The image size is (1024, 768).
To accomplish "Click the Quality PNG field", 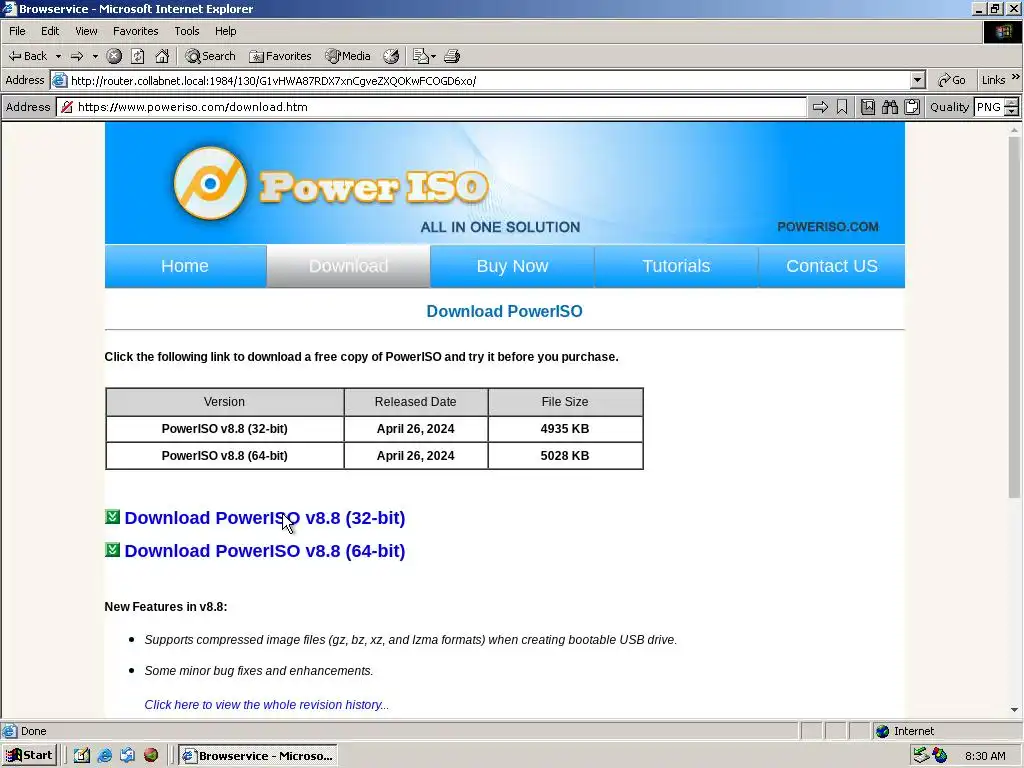I will pos(989,107).
